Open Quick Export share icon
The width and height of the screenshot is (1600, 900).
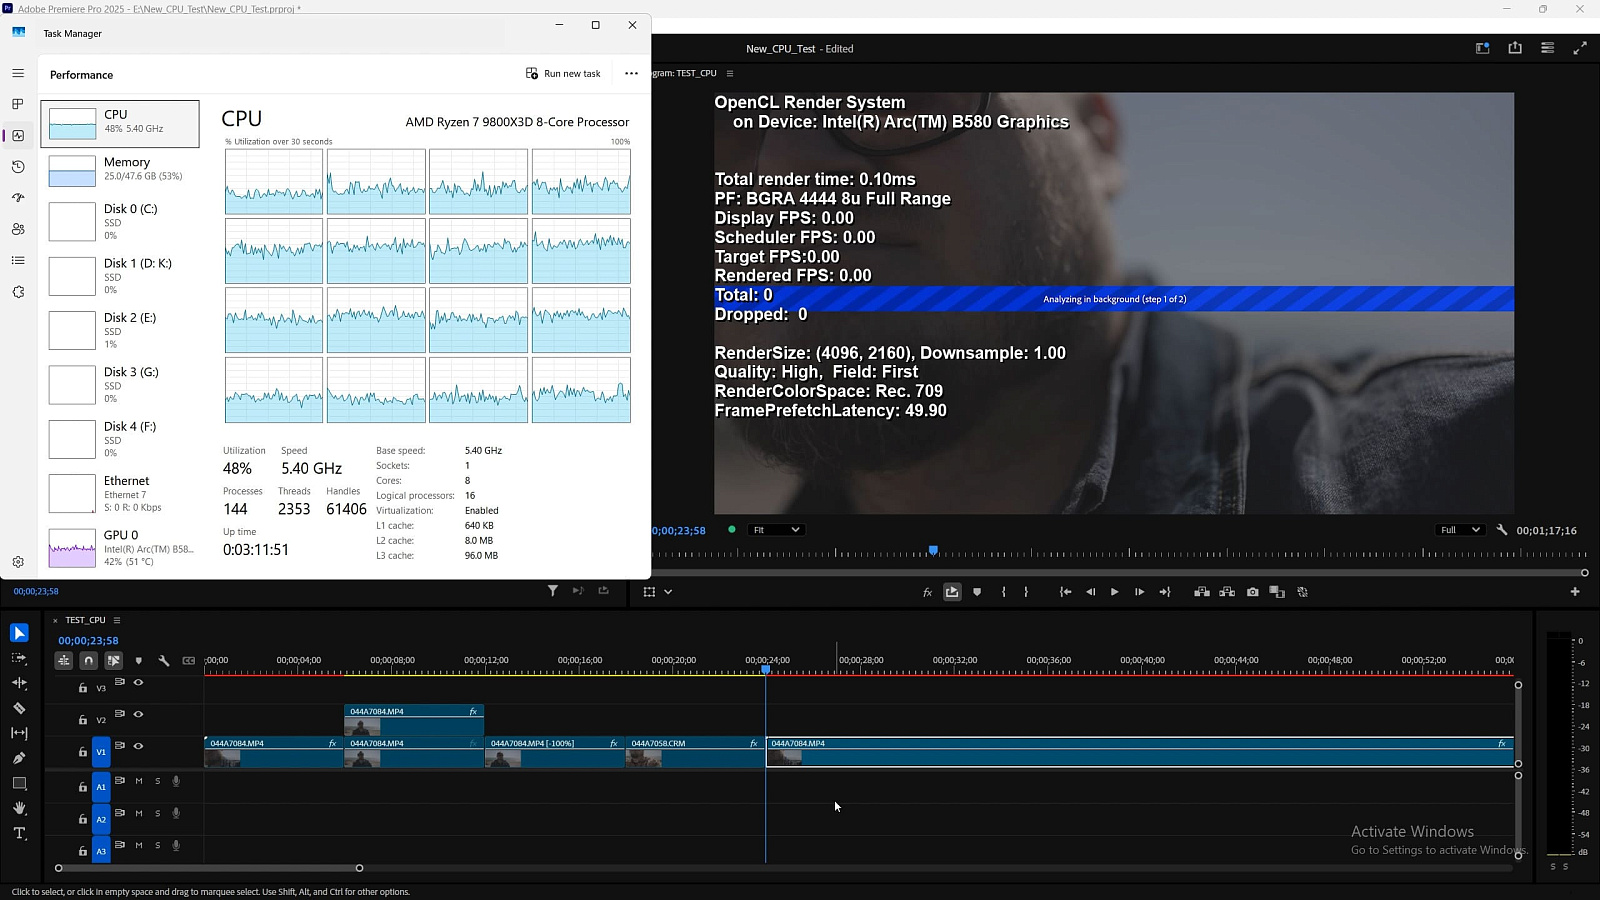[1515, 48]
